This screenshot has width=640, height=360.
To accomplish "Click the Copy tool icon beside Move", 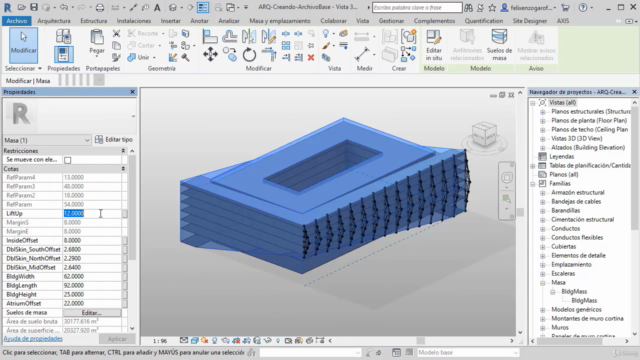I will 230,55.
